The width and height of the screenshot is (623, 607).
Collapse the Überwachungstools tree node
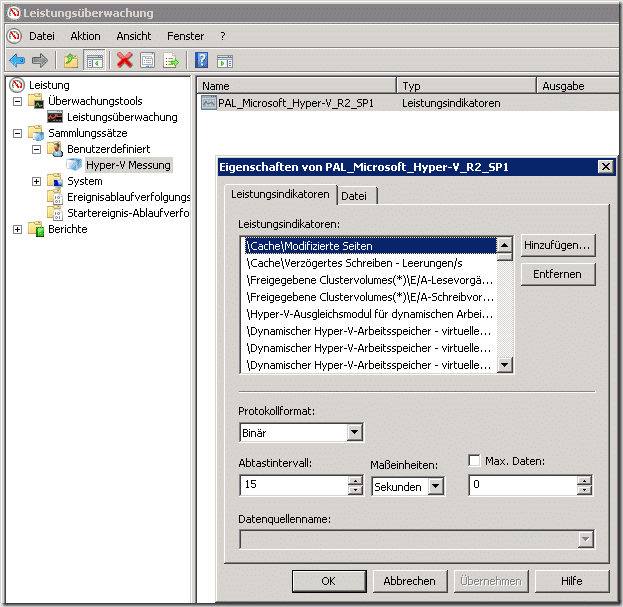tap(17, 101)
